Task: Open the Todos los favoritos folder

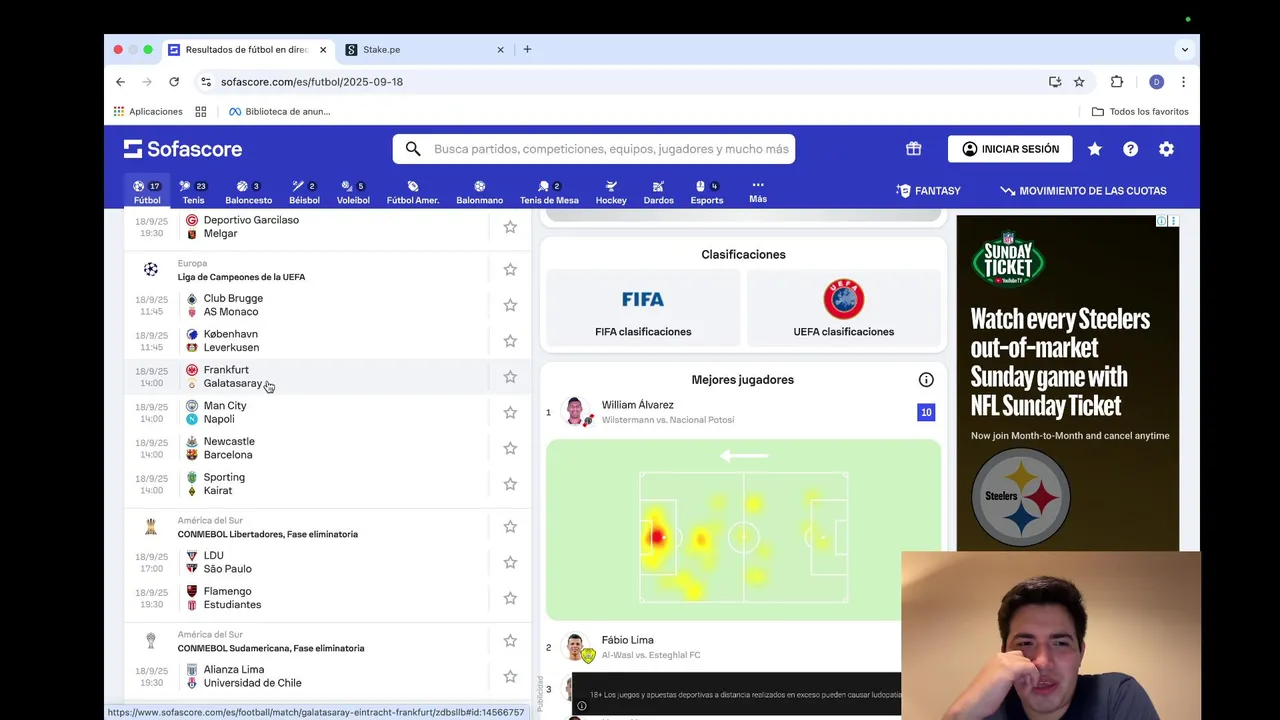Action: (1140, 112)
